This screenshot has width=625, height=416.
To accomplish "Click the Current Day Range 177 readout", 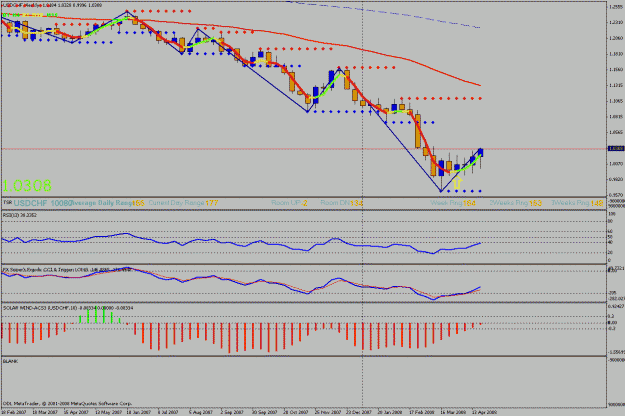I will click(x=183, y=203).
